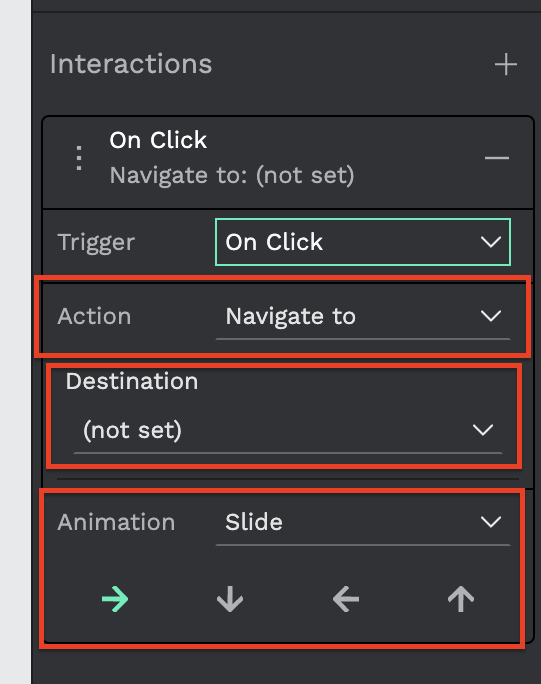Click the Destination label
Viewport: 541px width, 684px height.
[132, 381]
